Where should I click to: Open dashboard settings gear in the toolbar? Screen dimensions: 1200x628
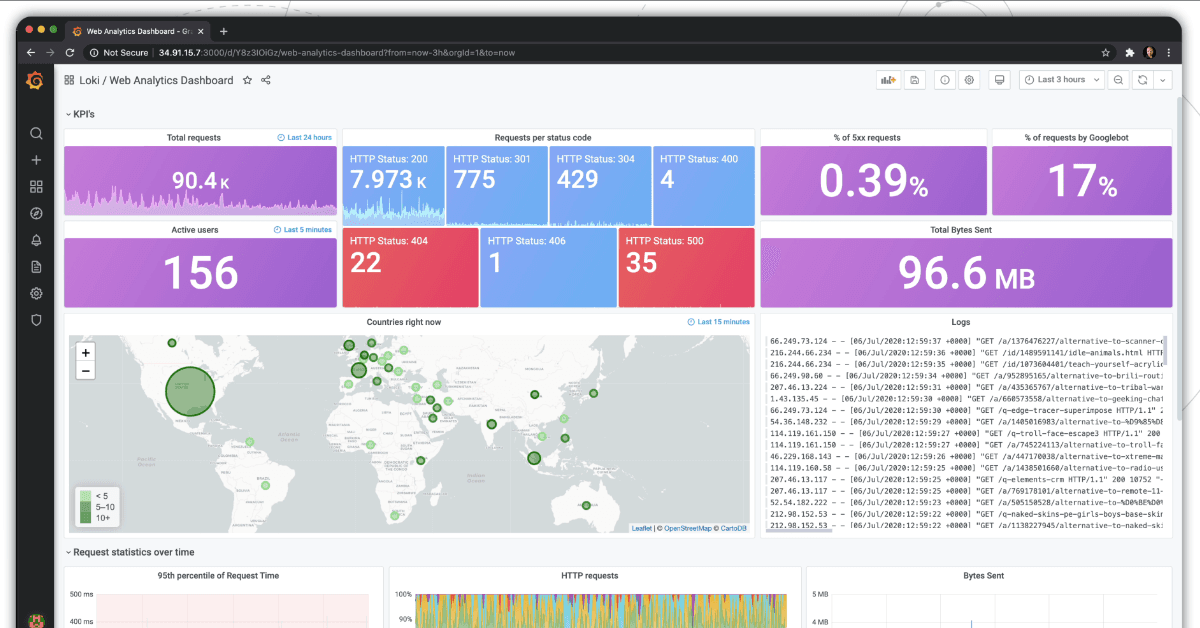pyautogui.click(x=968, y=79)
